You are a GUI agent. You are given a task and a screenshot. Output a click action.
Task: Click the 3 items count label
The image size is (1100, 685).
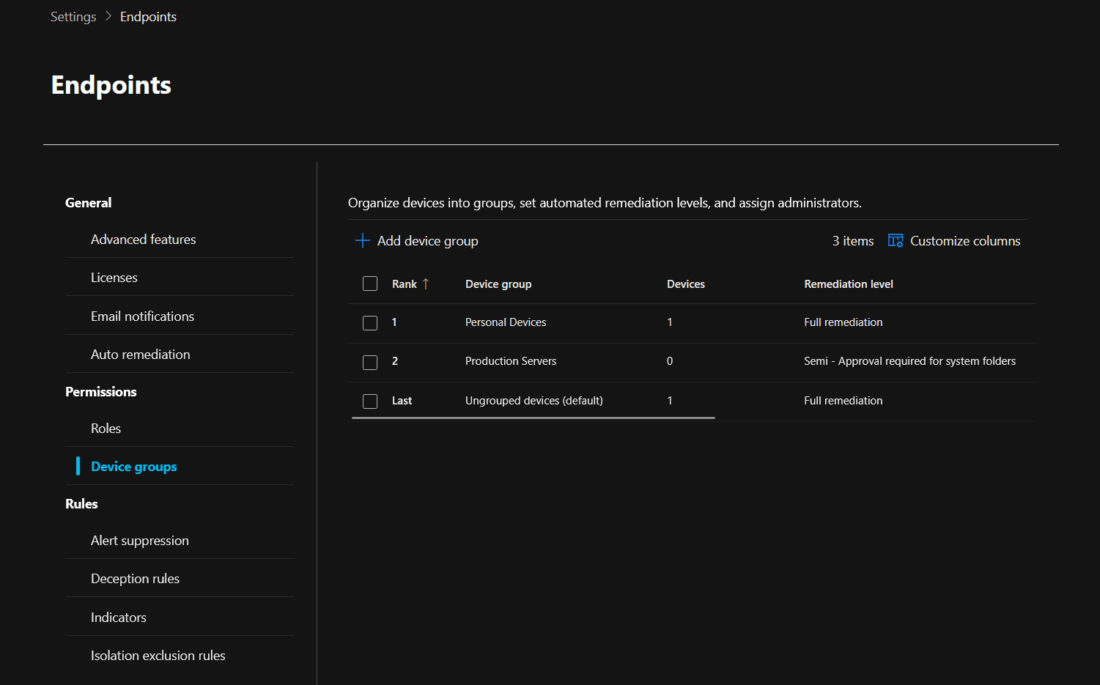click(x=853, y=241)
